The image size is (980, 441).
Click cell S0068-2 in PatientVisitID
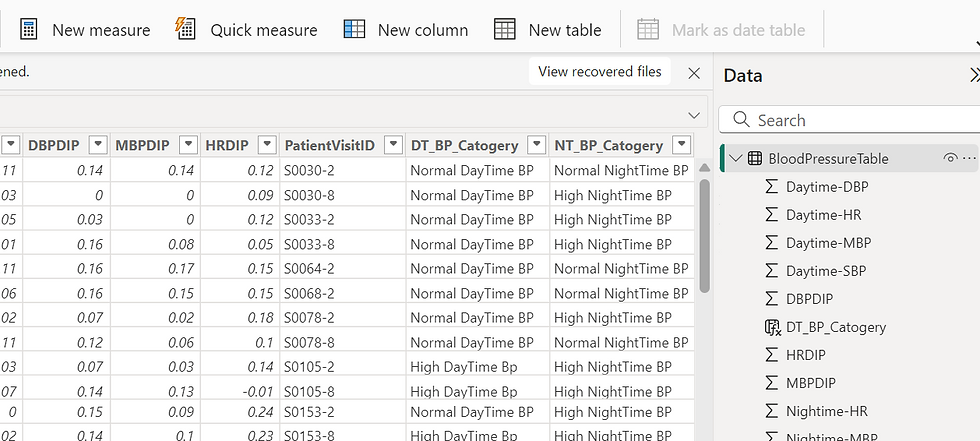click(342, 293)
